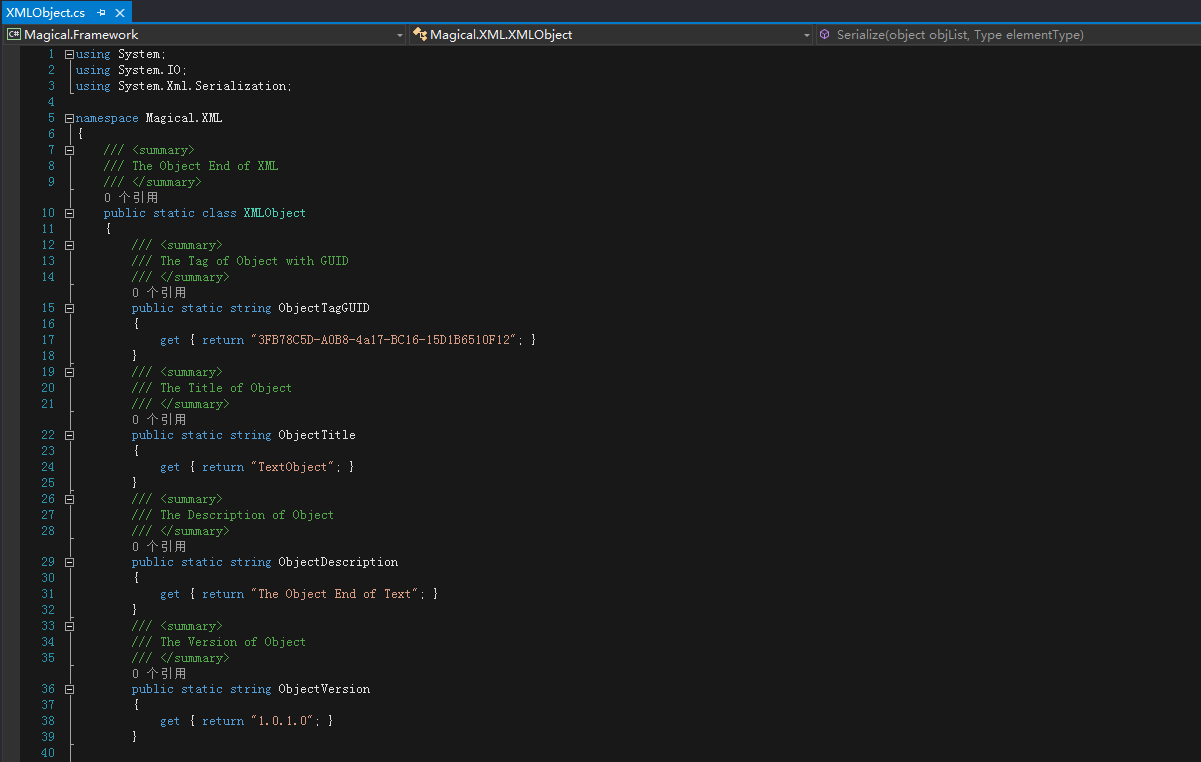
Task: Pin the XMLObject.cs tab
Action: point(102,13)
